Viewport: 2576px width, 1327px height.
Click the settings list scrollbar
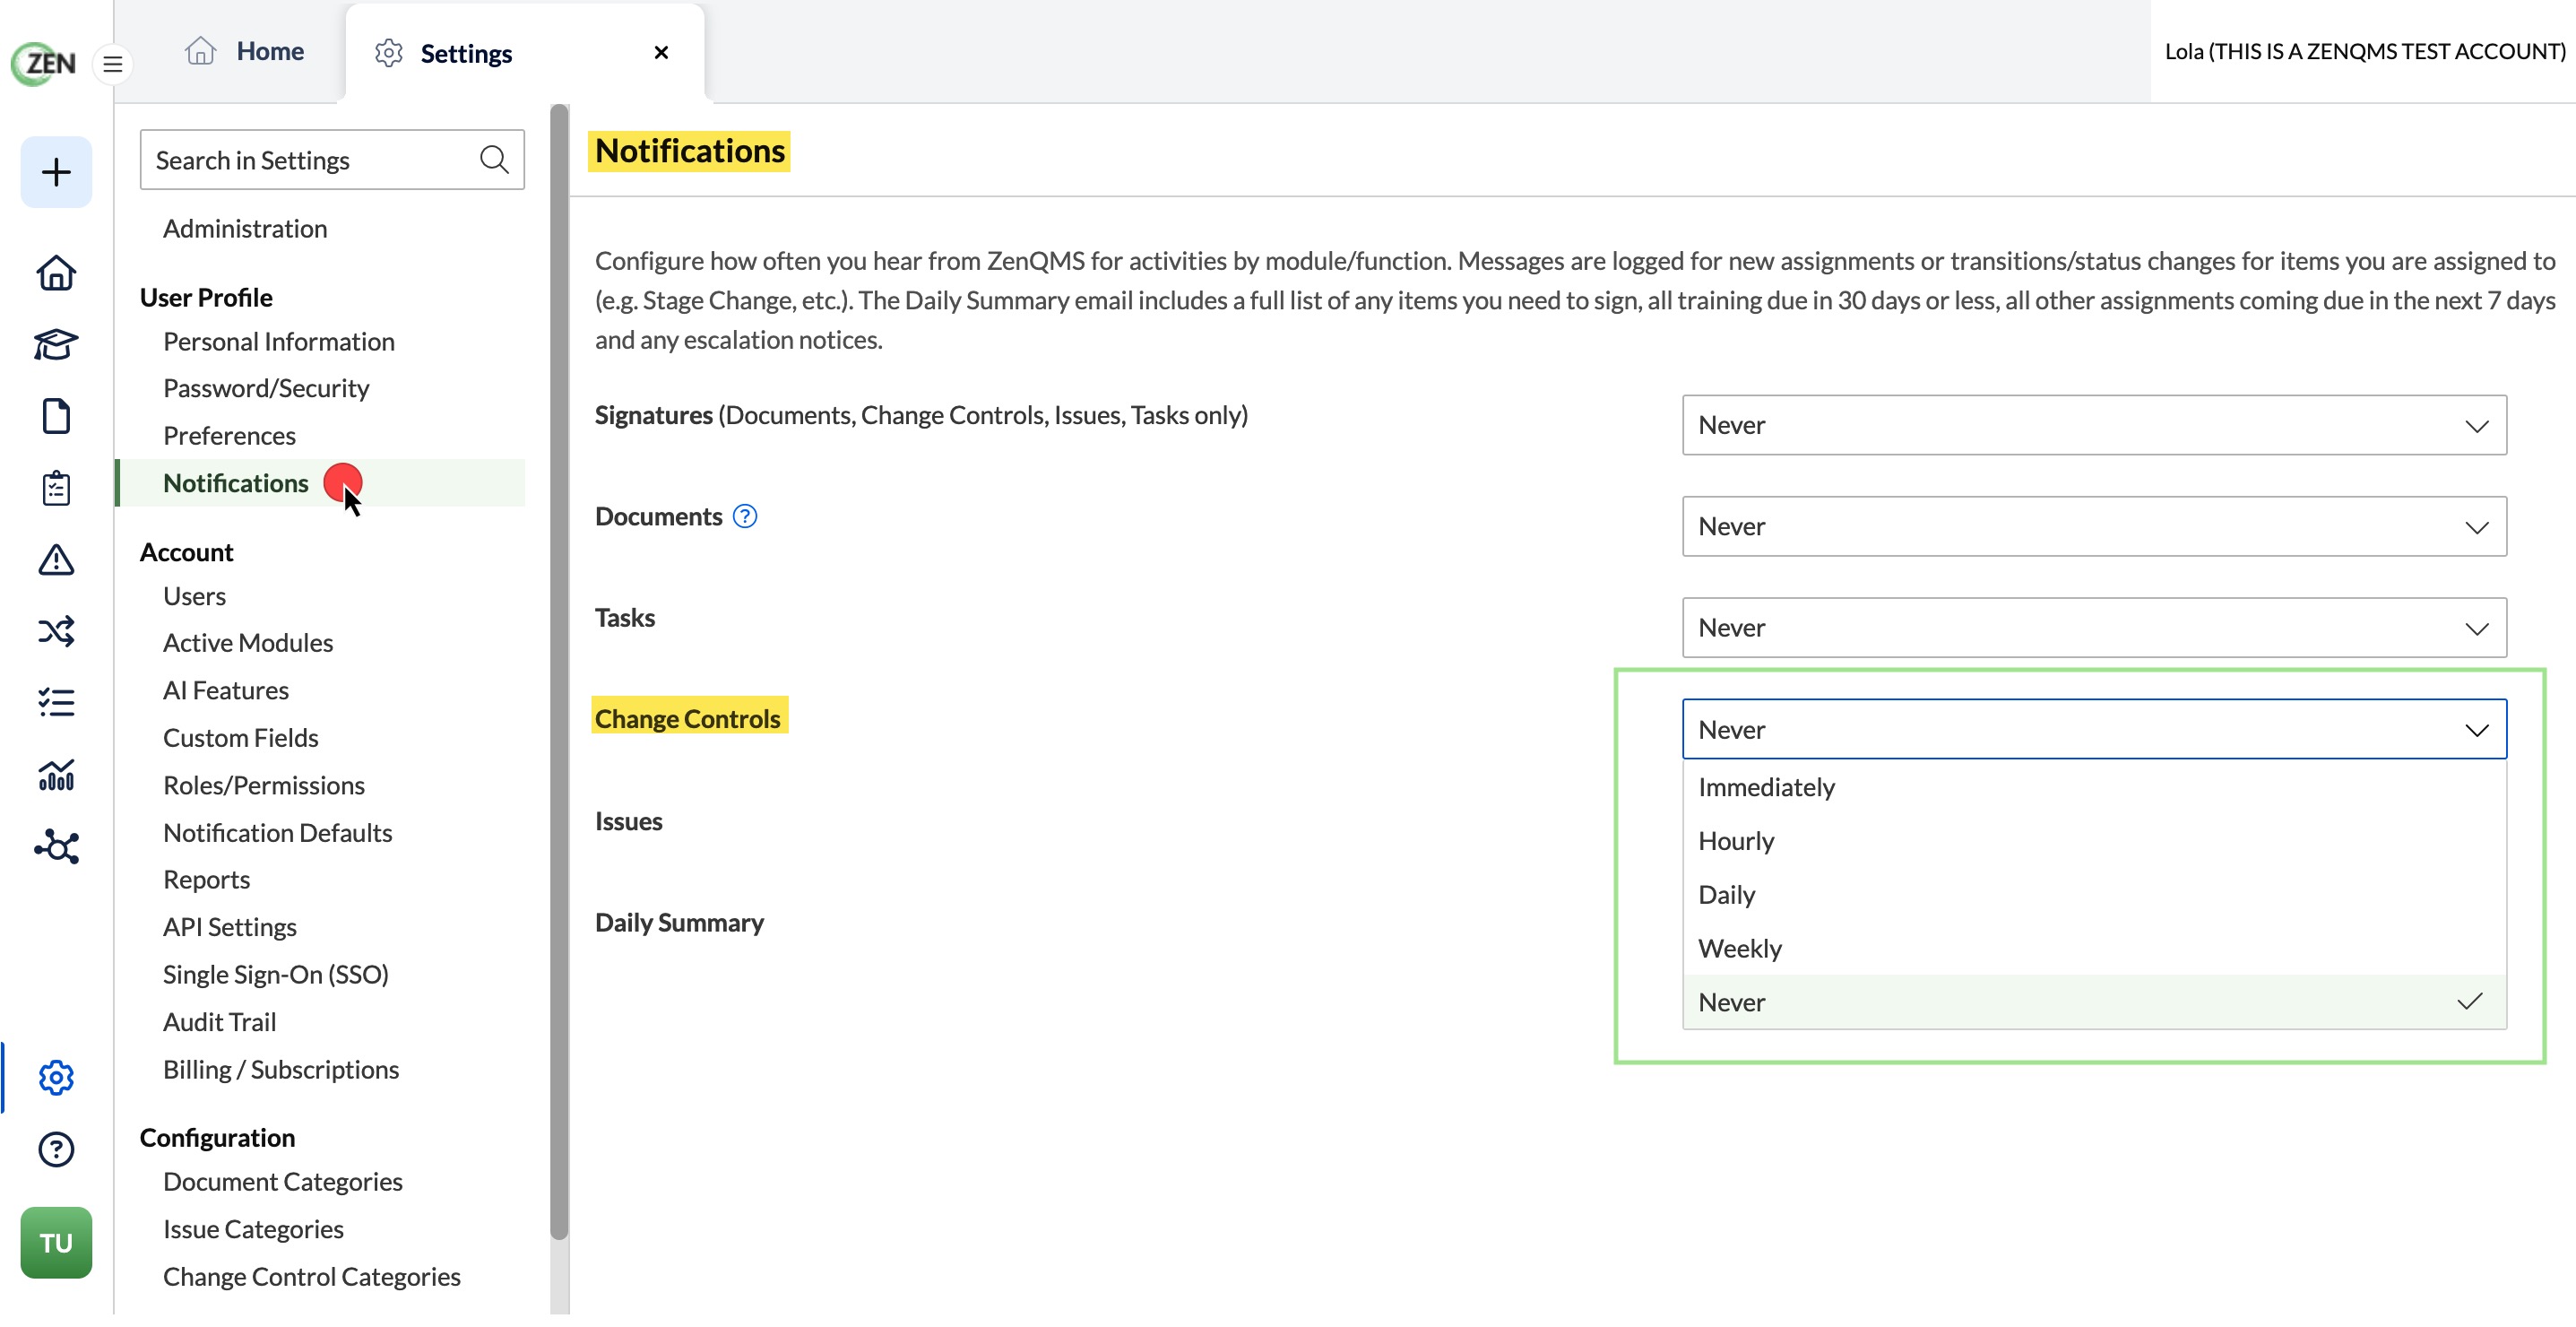559,672
